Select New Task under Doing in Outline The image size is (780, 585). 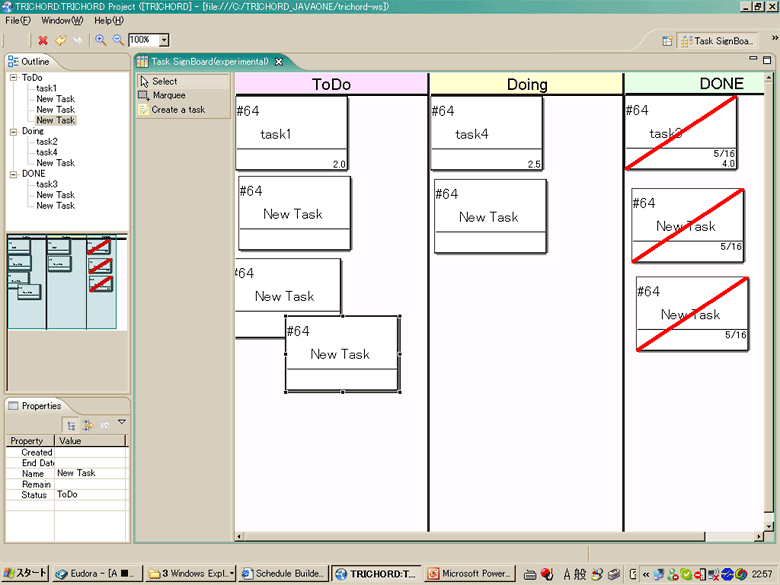(x=56, y=163)
